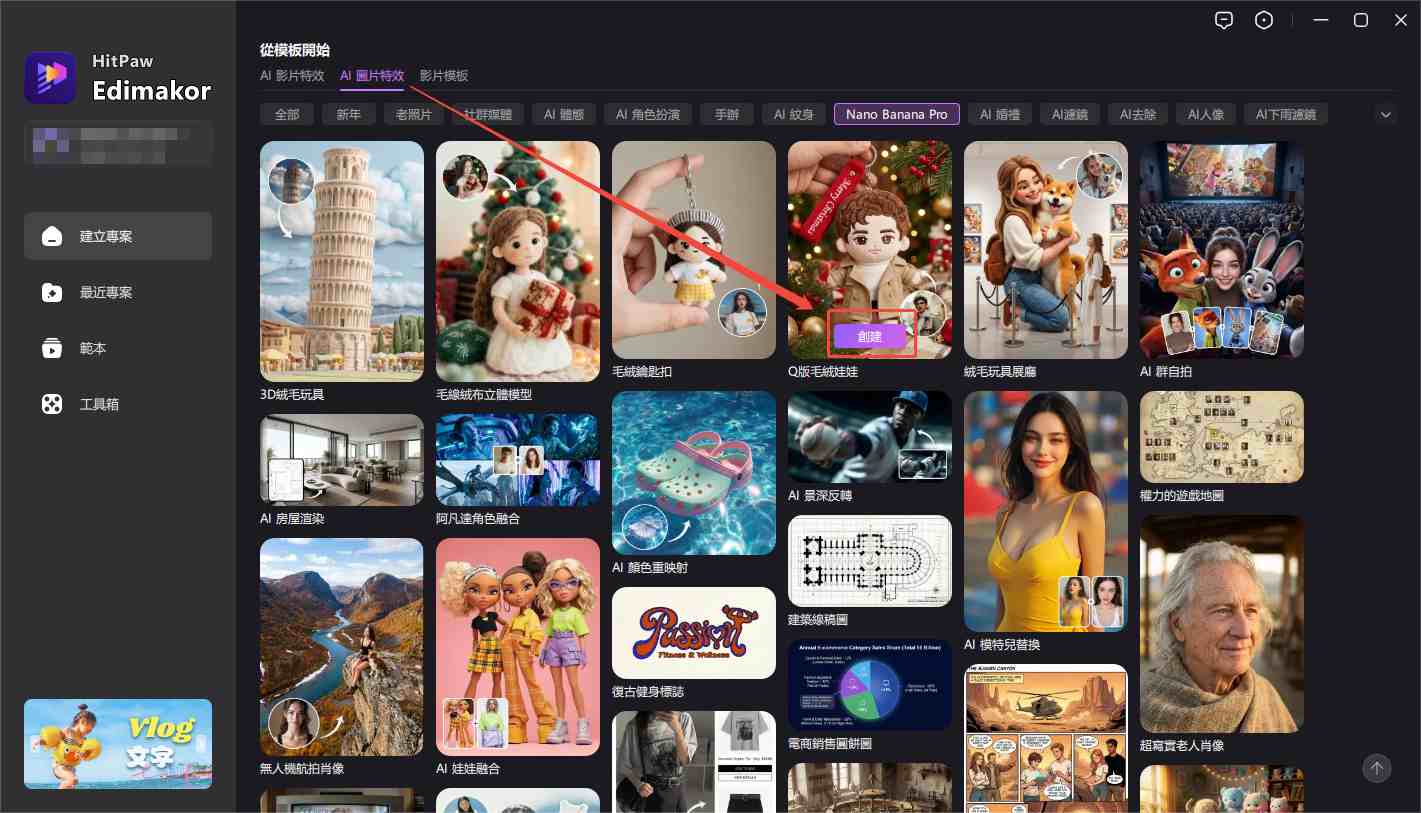Image resolution: width=1421 pixels, height=813 pixels.
Task: Click the scroll-to-top arrow icon
Action: click(1377, 768)
